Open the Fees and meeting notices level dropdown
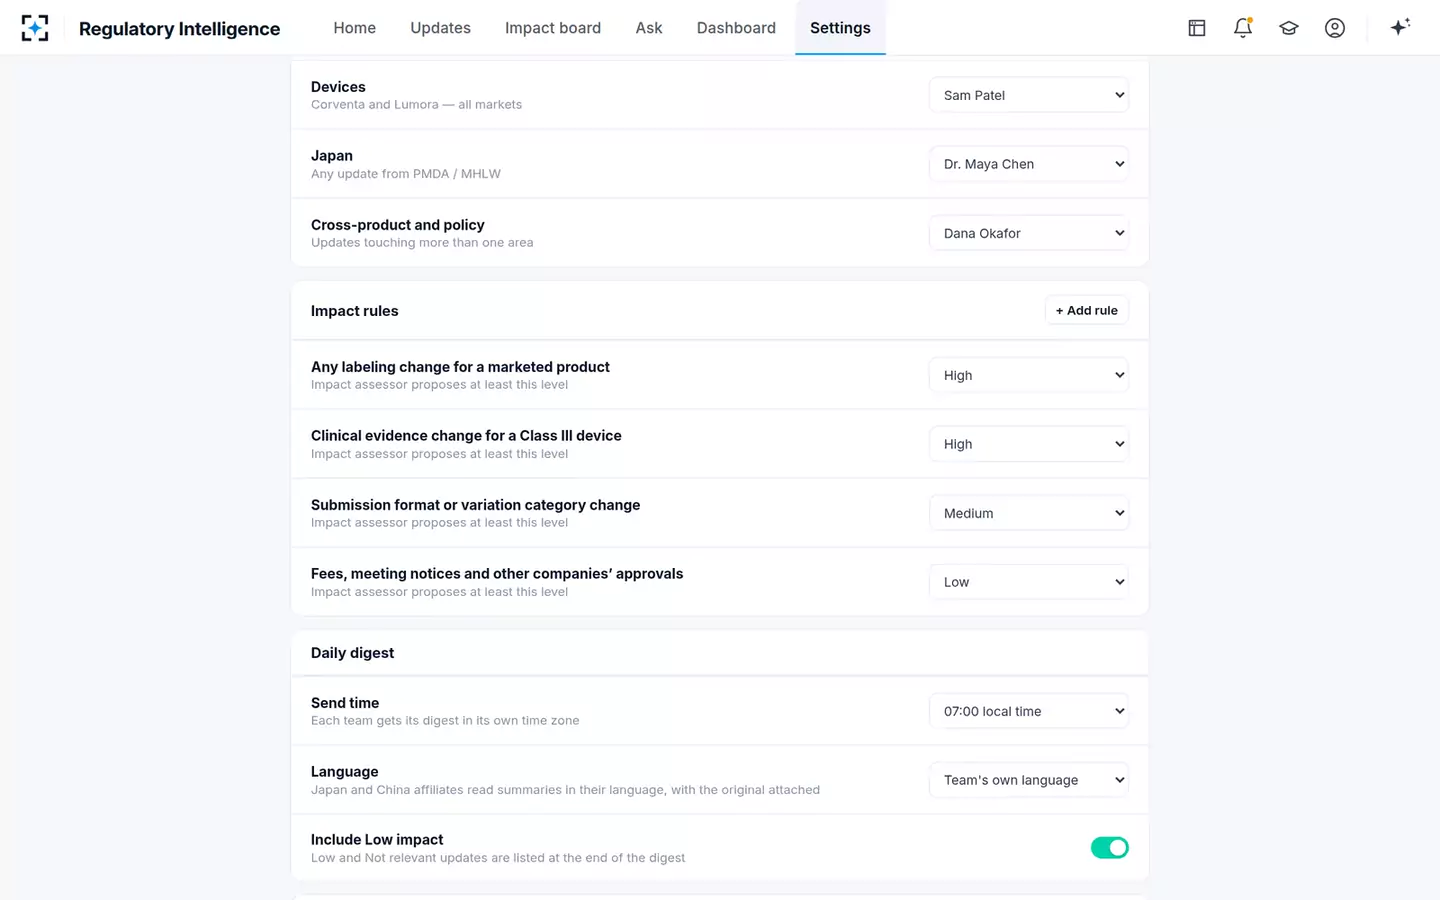The height and width of the screenshot is (900, 1440). point(1029,582)
